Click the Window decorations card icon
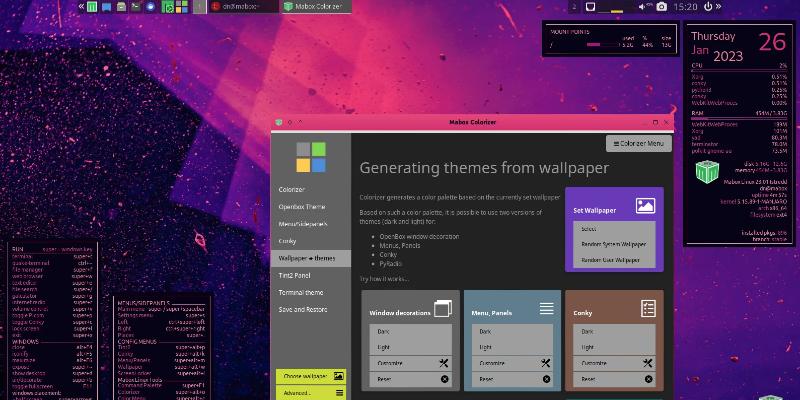The image size is (800, 400). point(442,309)
